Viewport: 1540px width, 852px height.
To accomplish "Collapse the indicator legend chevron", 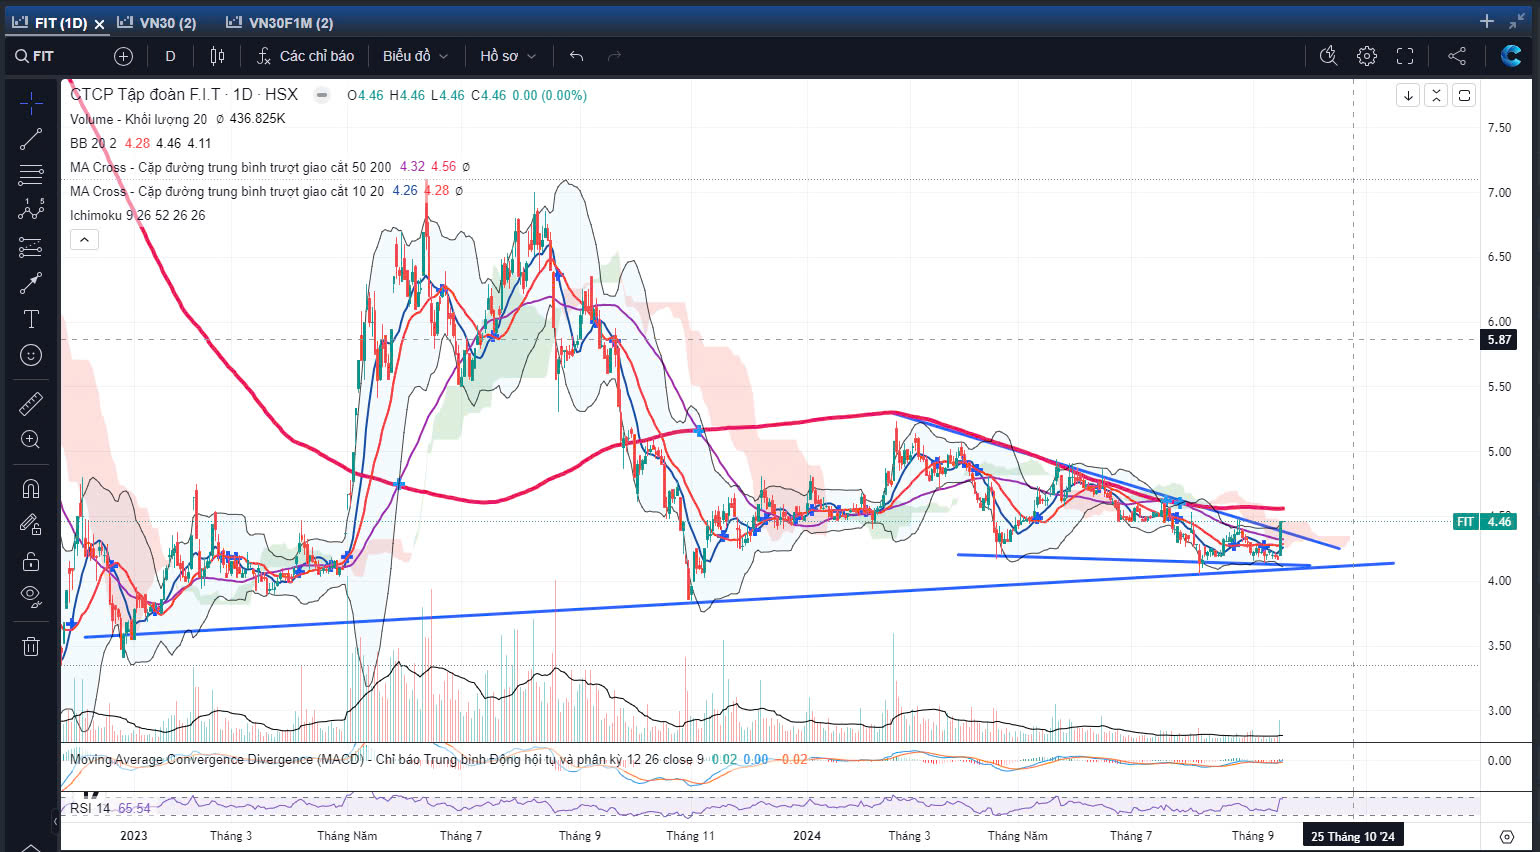I will [84, 240].
